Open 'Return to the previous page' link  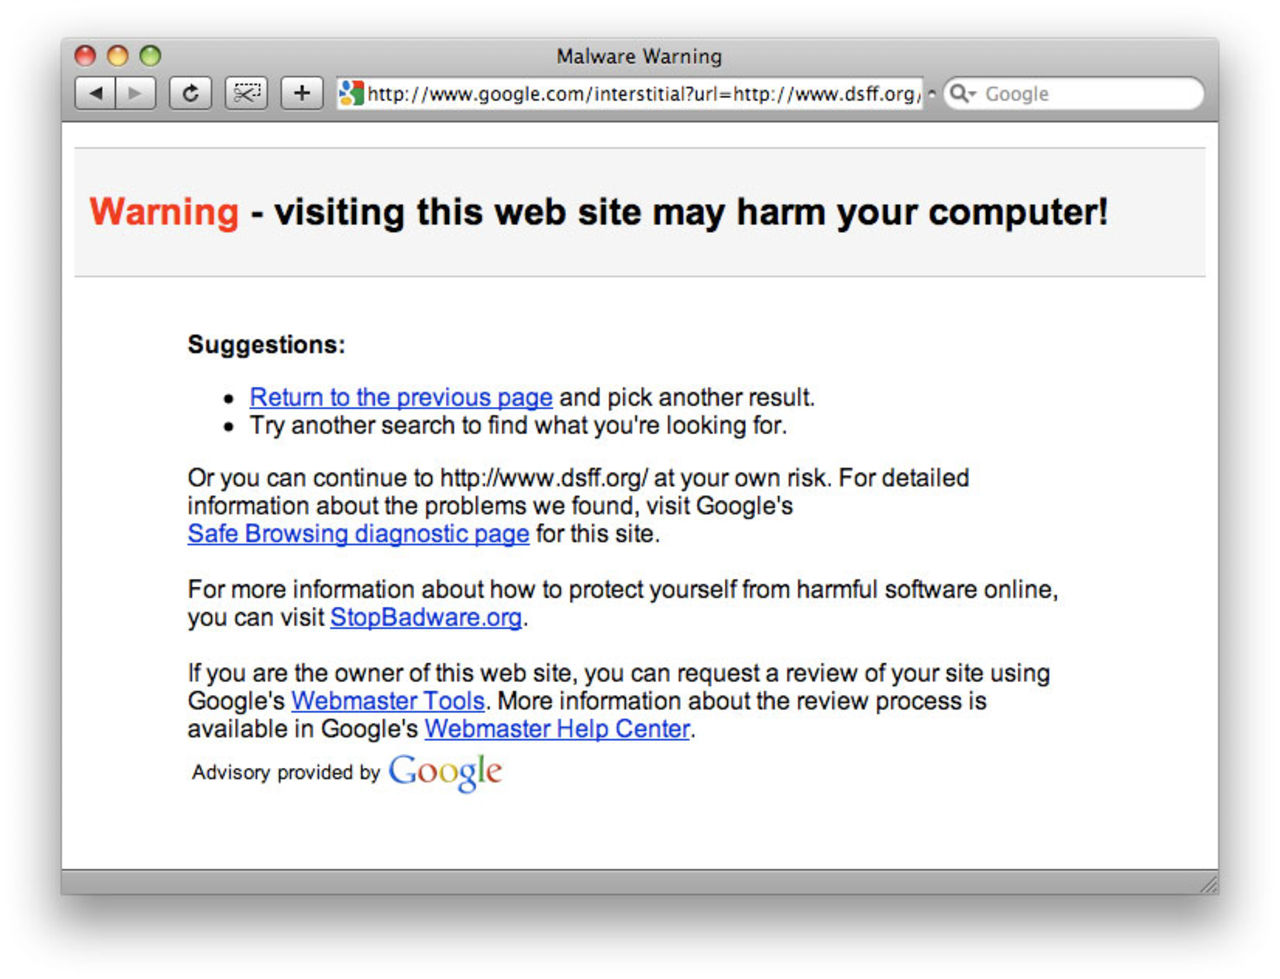[x=401, y=397]
